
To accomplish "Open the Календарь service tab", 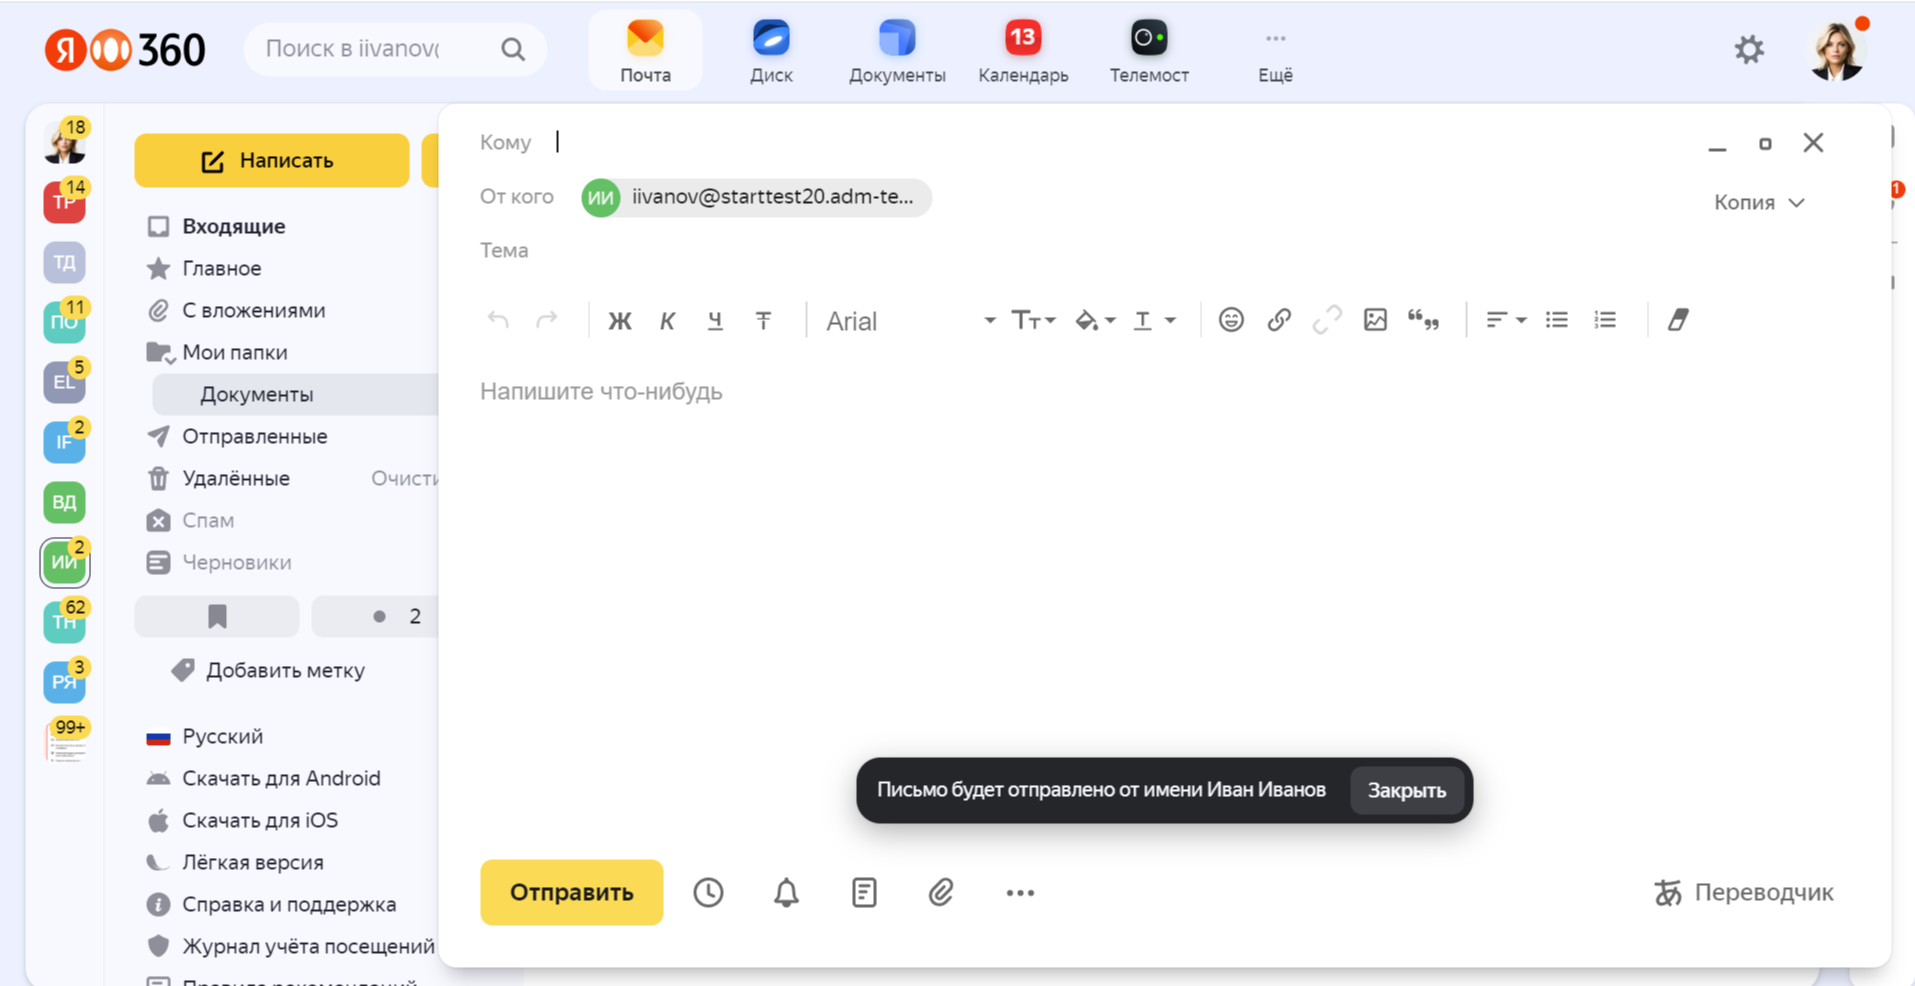I will pyautogui.click(x=1022, y=51).
